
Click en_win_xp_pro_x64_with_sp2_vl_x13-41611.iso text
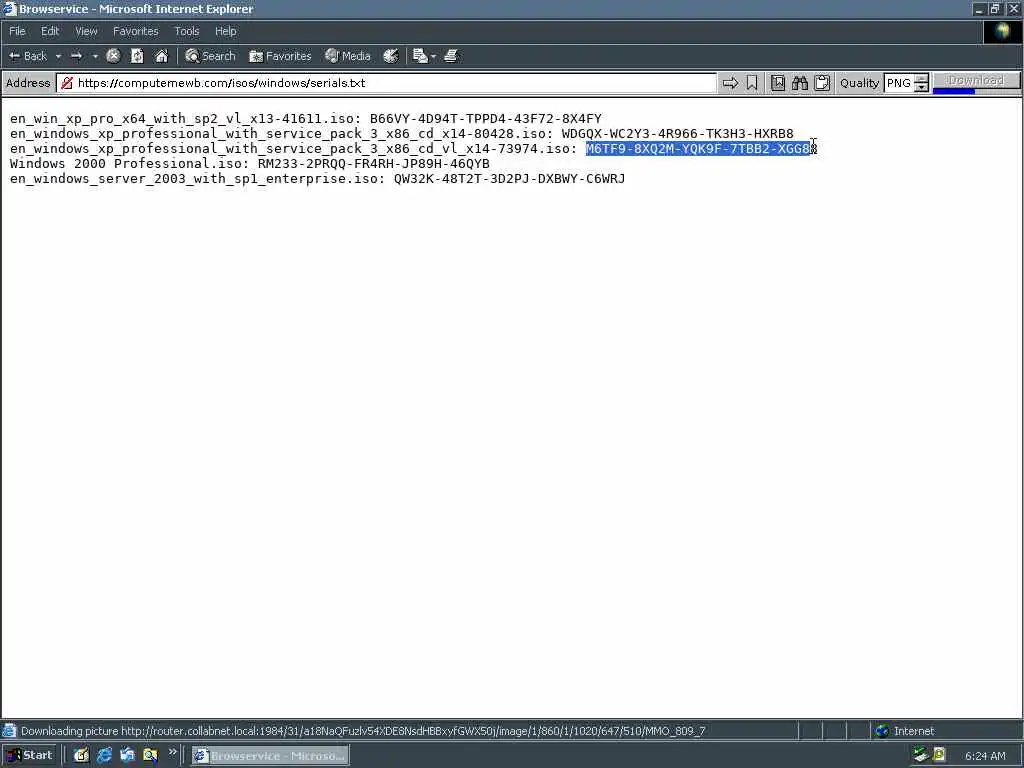coord(183,119)
